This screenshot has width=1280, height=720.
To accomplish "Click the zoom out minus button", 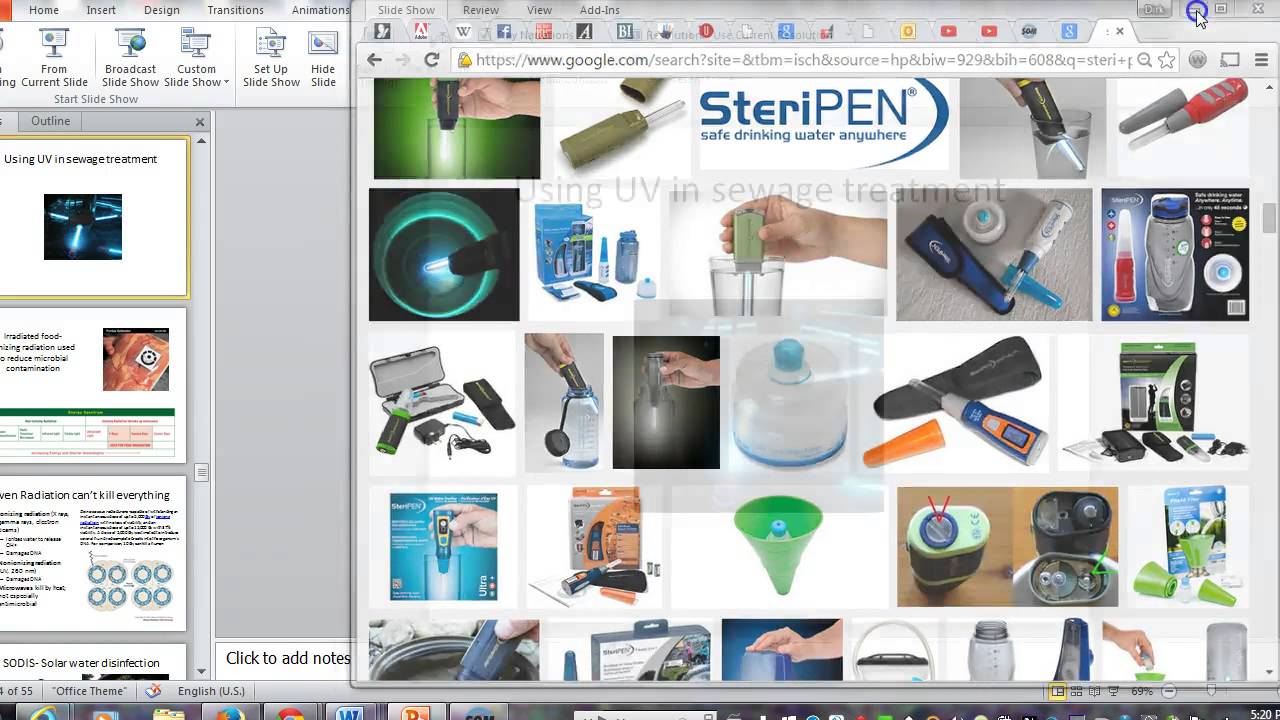I will click(x=1168, y=691).
